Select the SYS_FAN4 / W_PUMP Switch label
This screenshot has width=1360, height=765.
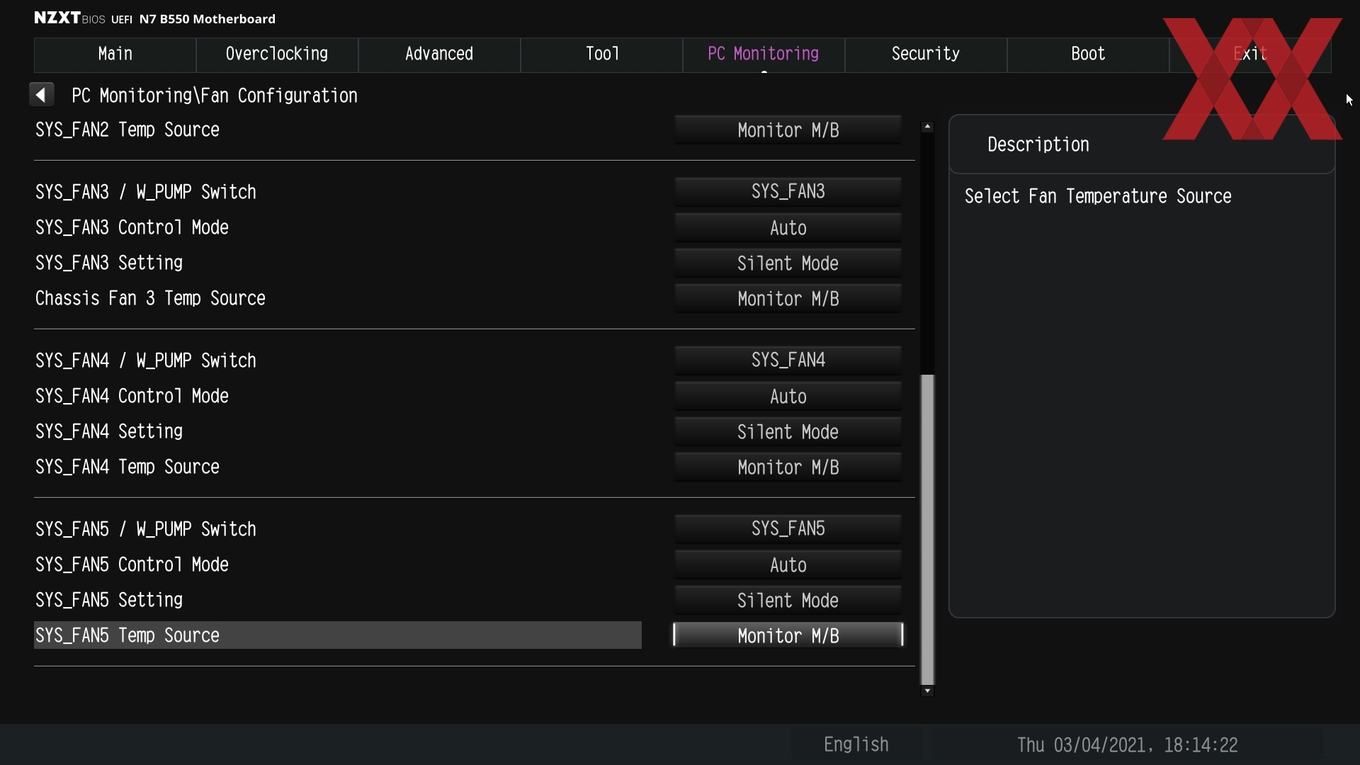click(146, 360)
